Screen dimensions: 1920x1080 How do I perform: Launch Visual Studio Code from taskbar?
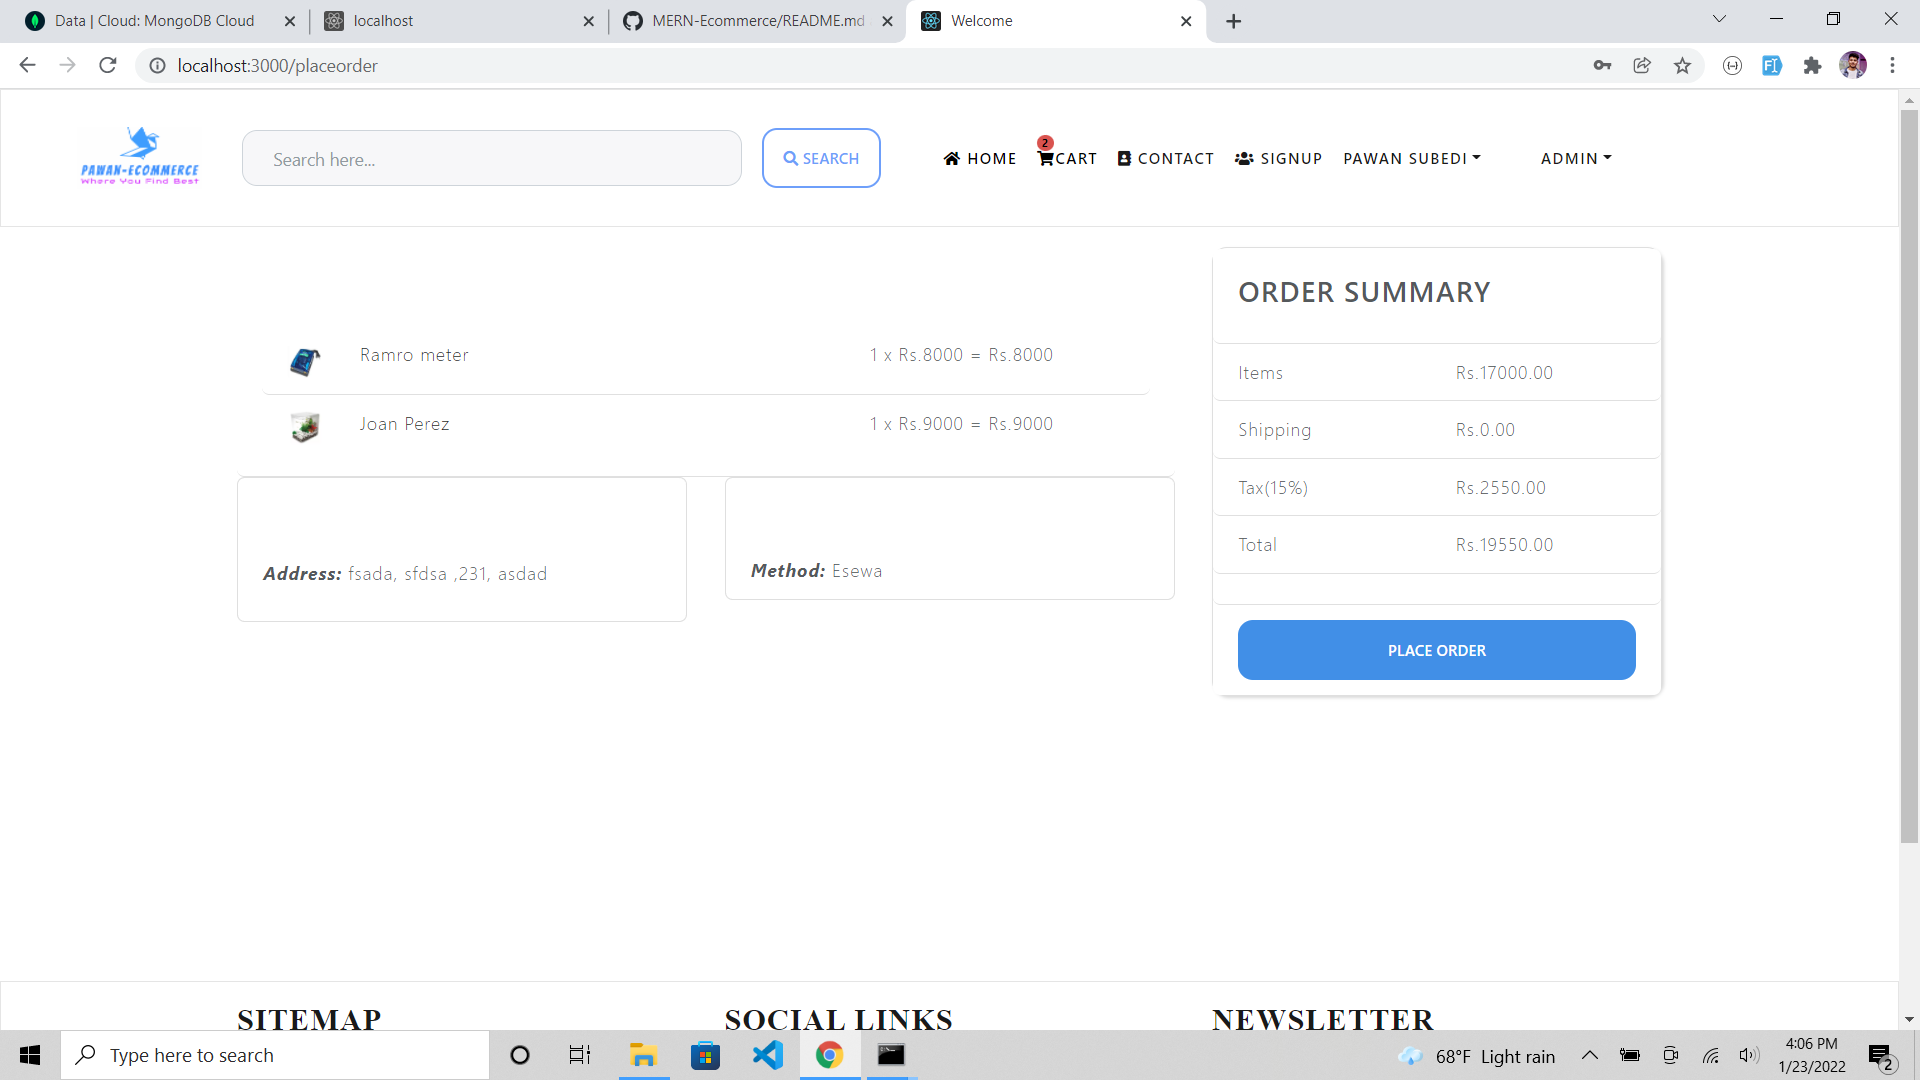coord(766,1055)
